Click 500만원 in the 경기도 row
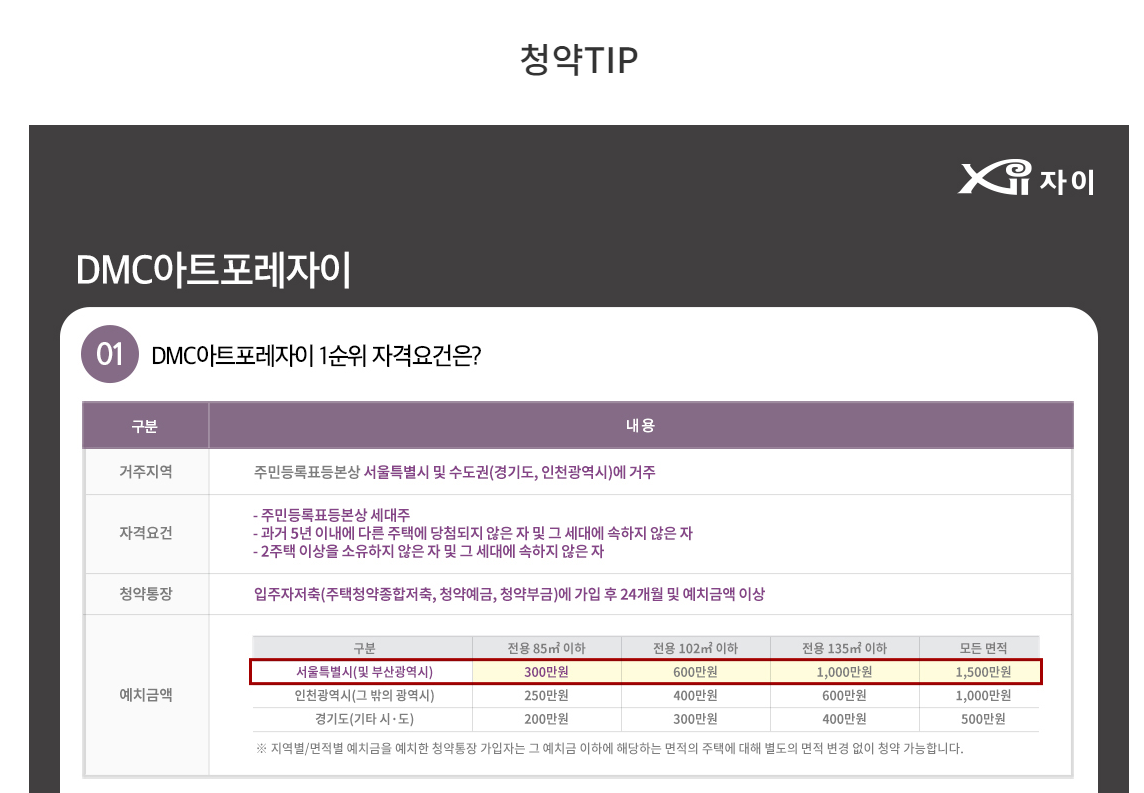 click(x=983, y=719)
